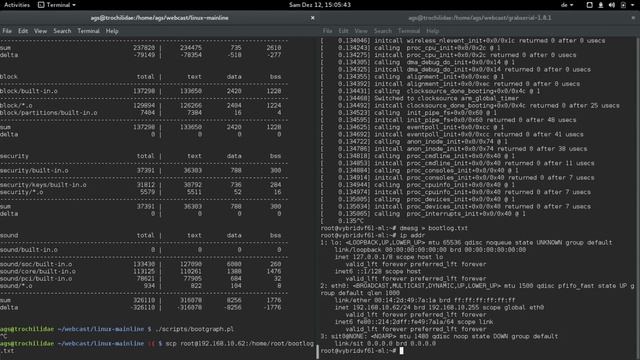Viewport: 640px width, 360px height.
Task: Click the linux-mainline terminal title bar
Action: pos(160,18)
